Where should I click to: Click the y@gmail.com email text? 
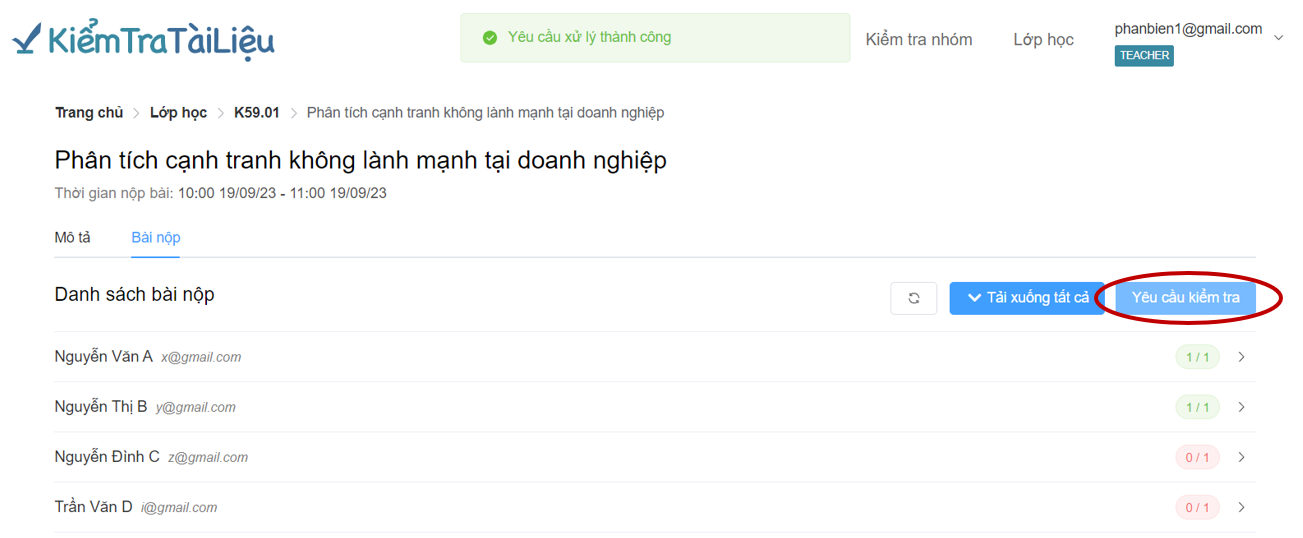pyautogui.click(x=196, y=407)
